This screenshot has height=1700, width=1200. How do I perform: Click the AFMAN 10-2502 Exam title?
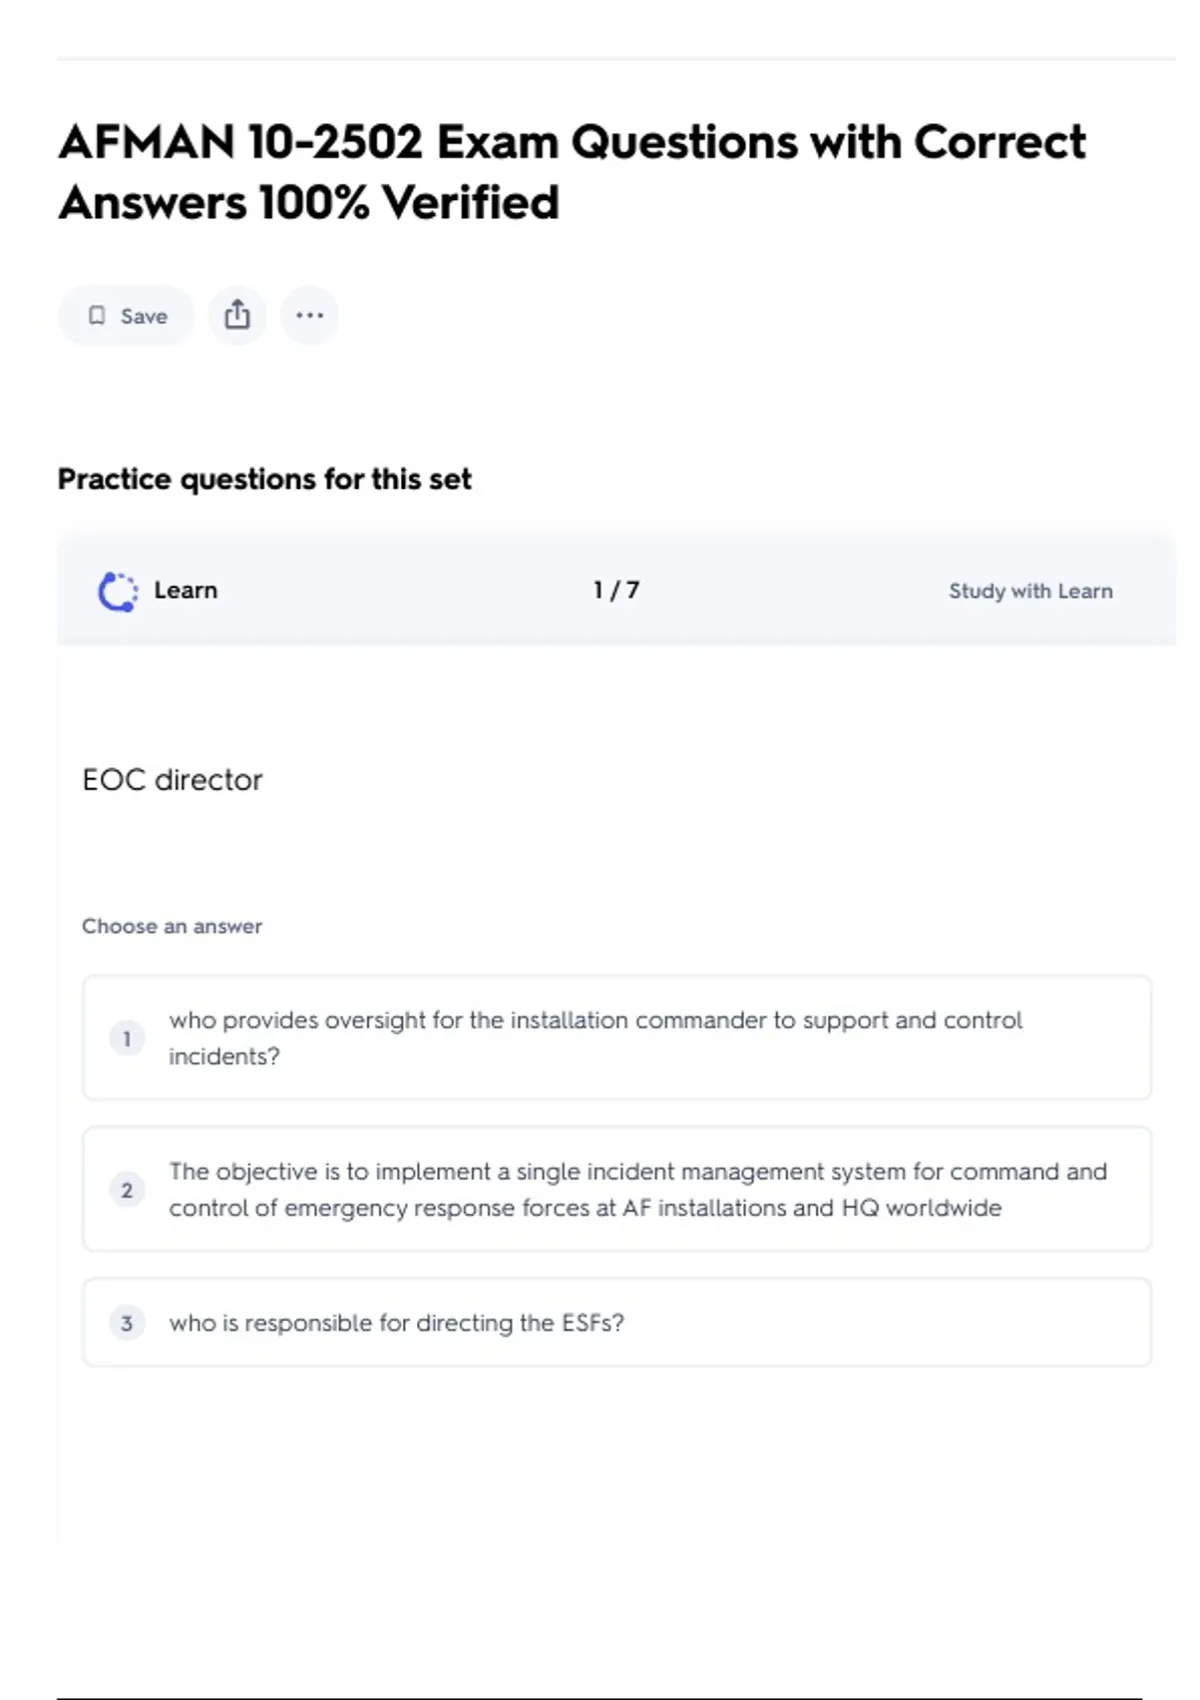[x=571, y=142]
